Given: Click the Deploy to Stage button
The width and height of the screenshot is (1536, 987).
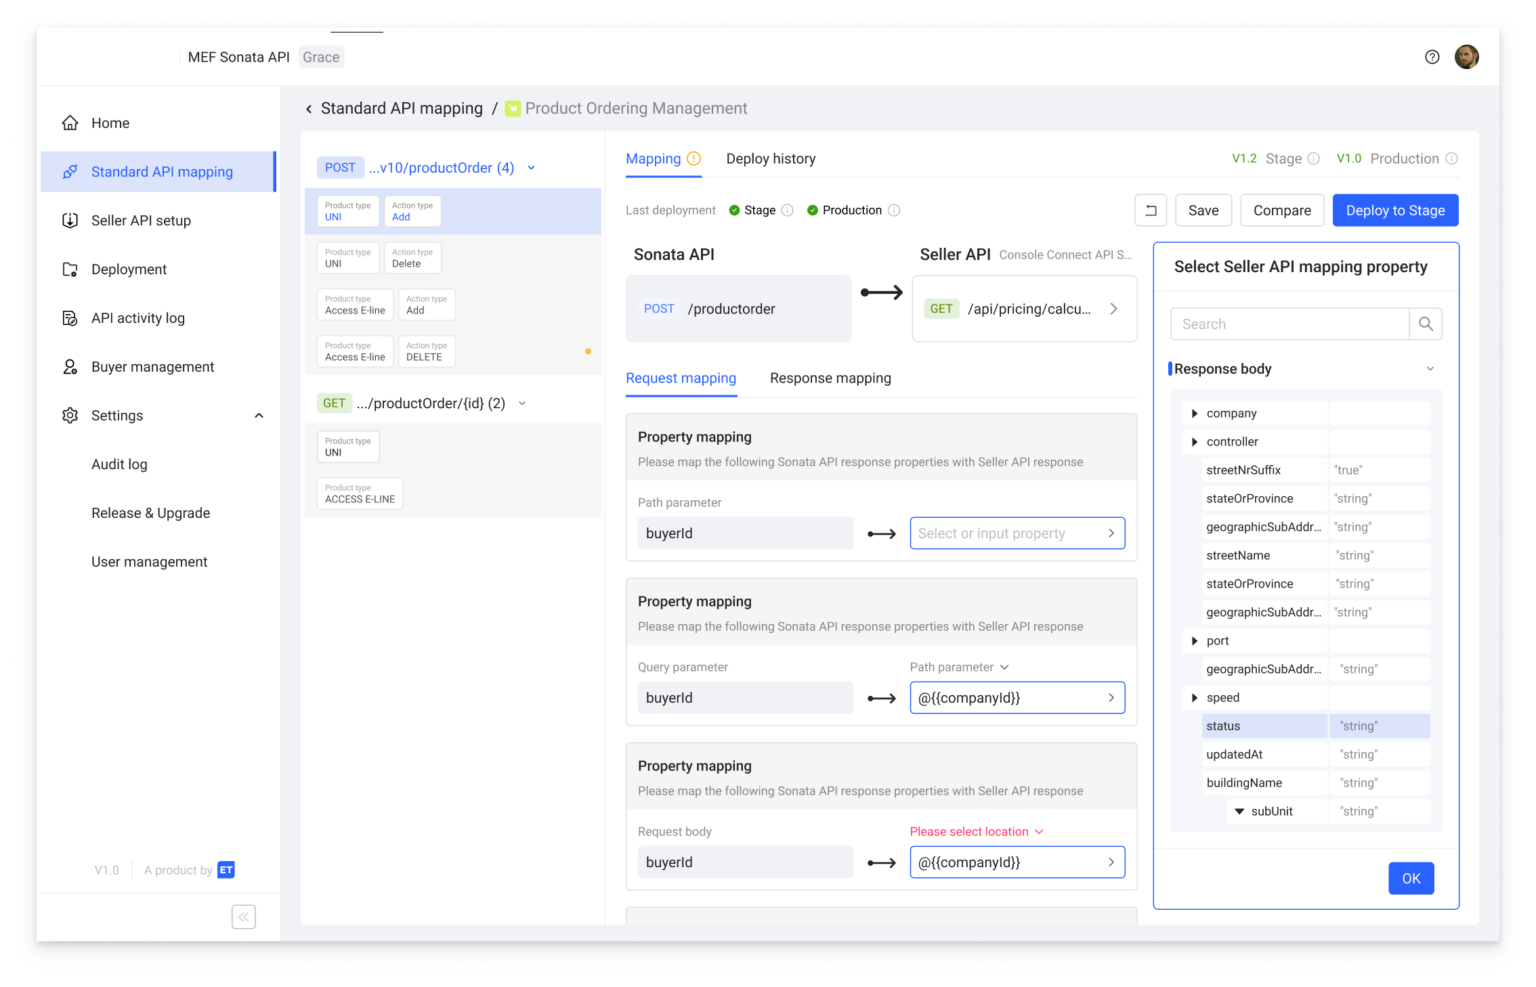Looking at the screenshot, I should click(1395, 210).
